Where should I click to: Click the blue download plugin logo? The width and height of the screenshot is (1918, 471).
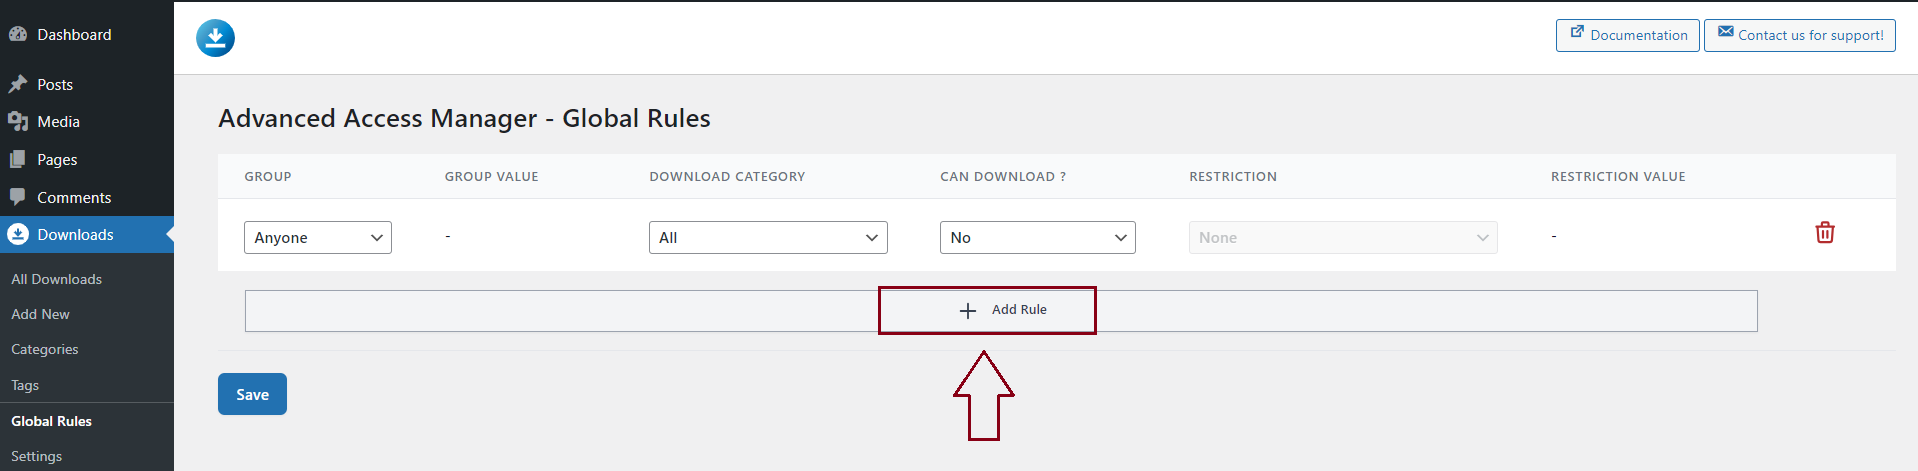click(x=215, y=38)
